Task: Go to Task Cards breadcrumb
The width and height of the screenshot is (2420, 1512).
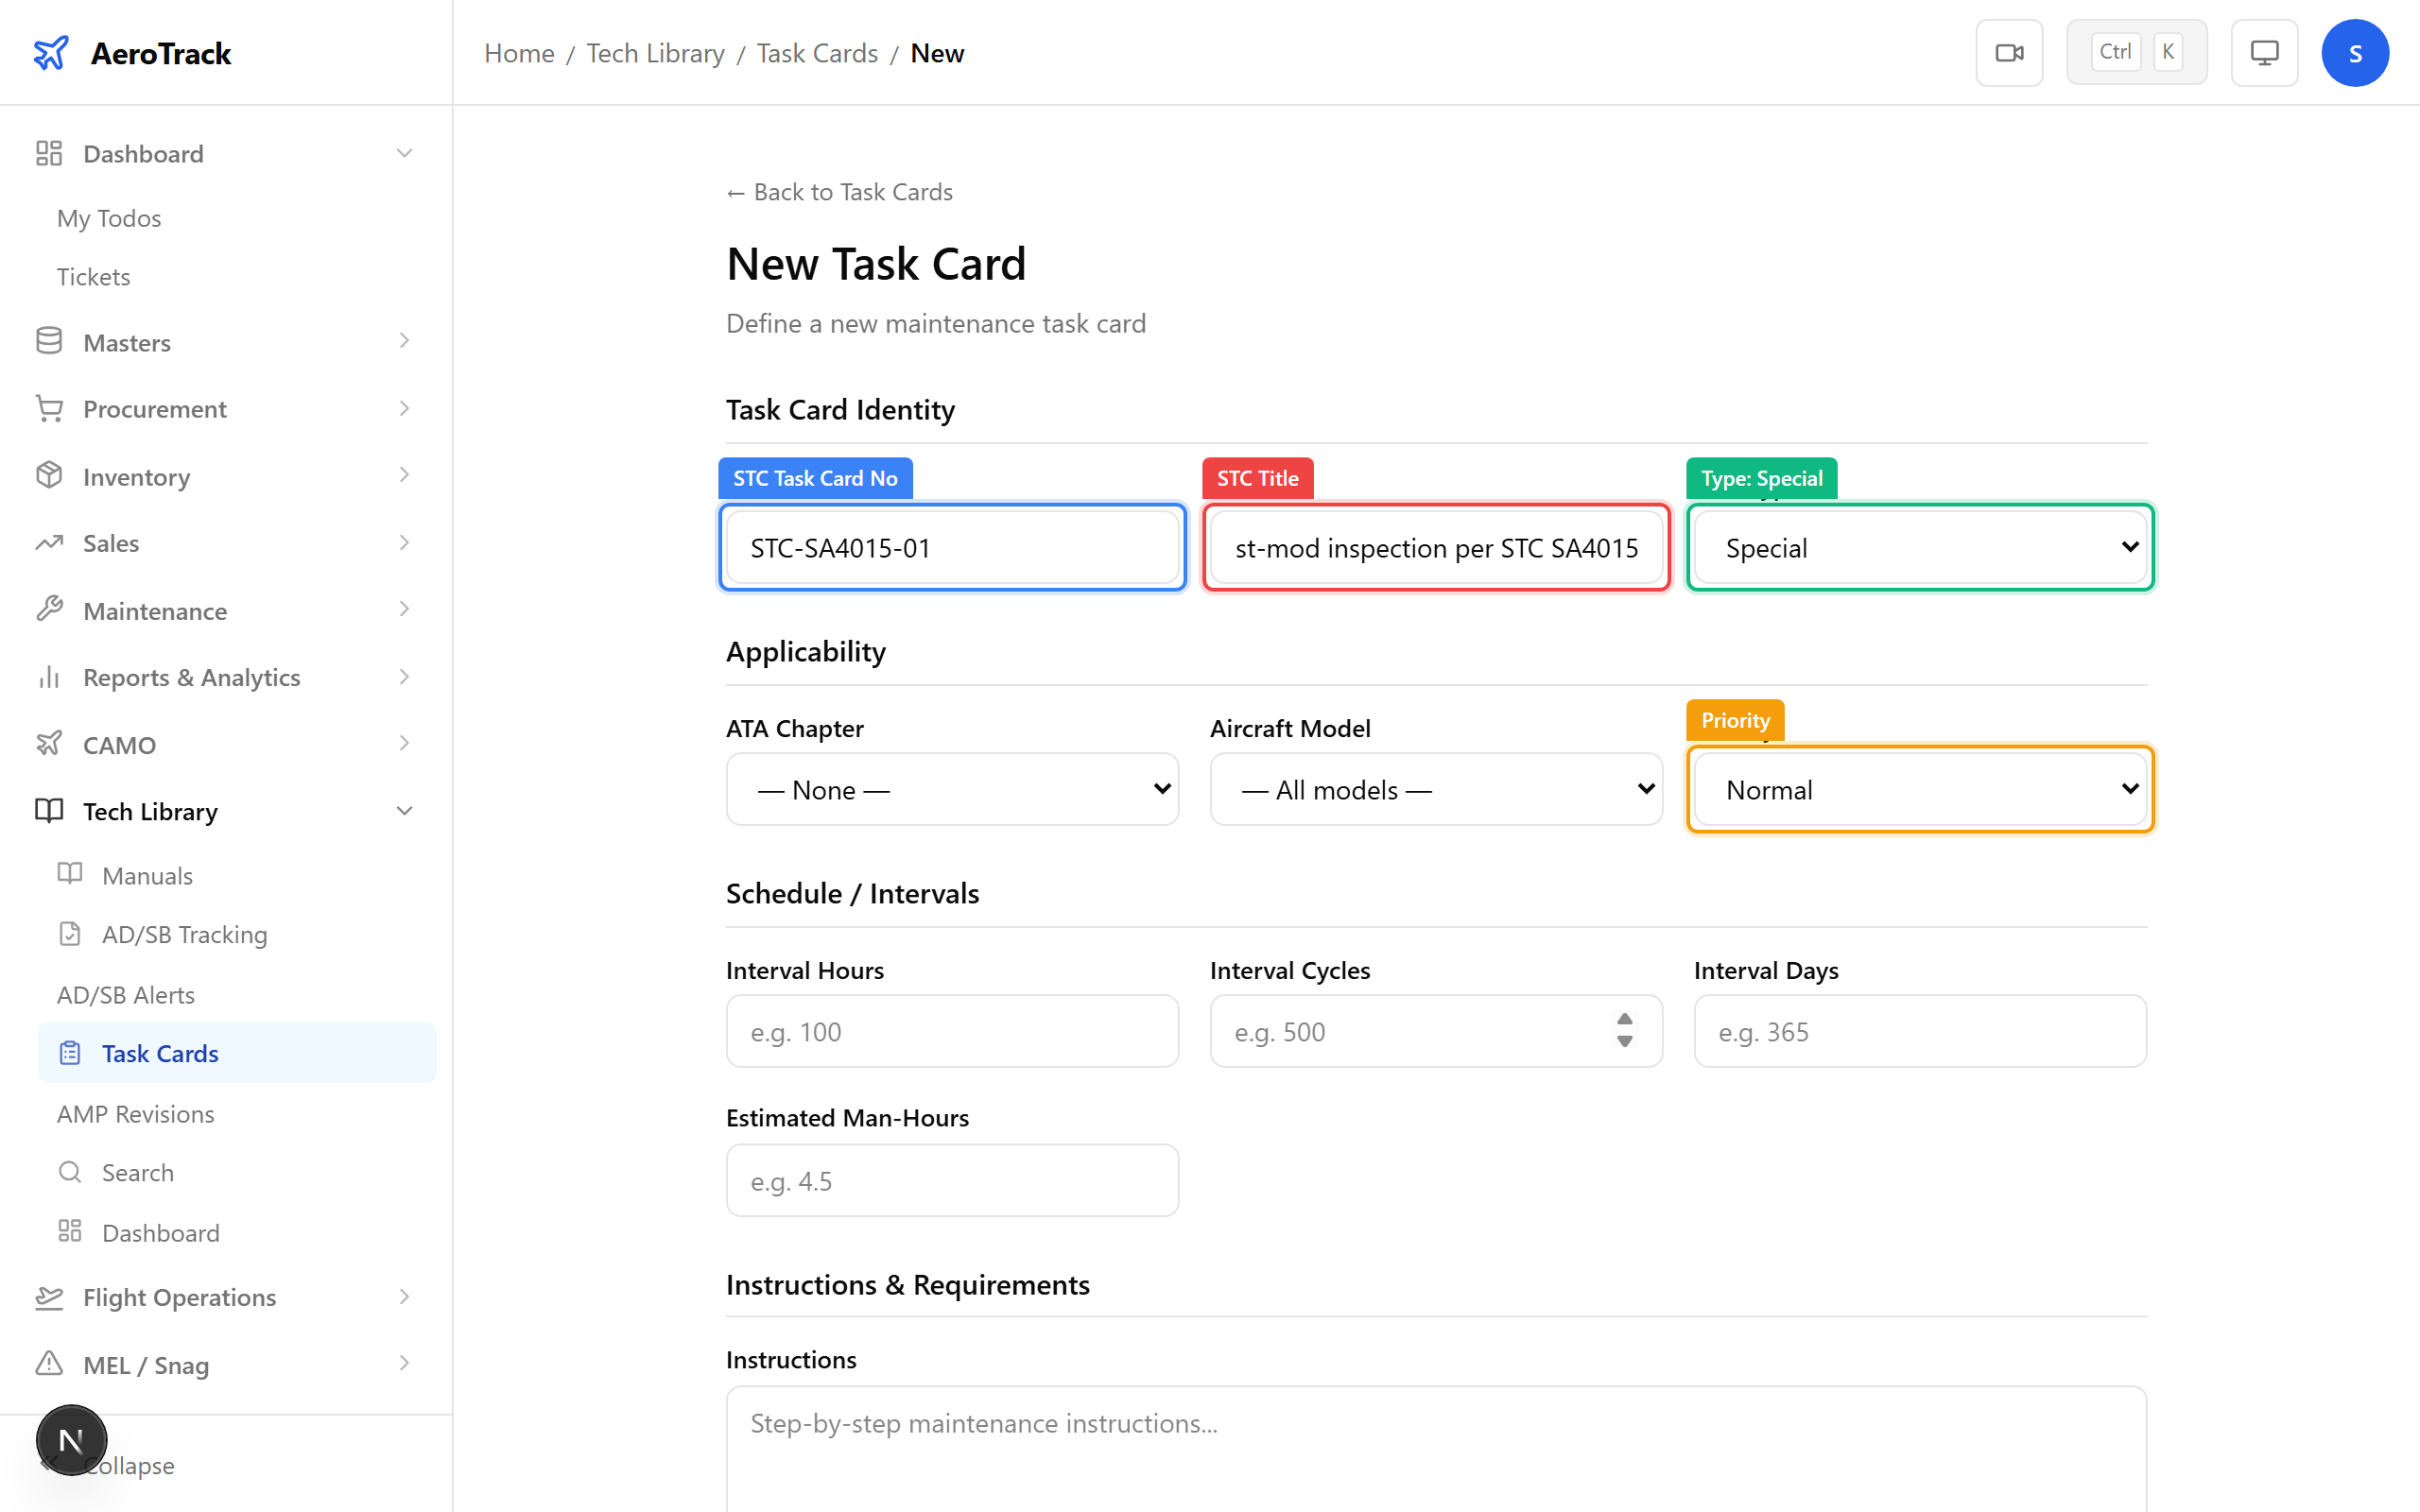Action: coord(816,52)
